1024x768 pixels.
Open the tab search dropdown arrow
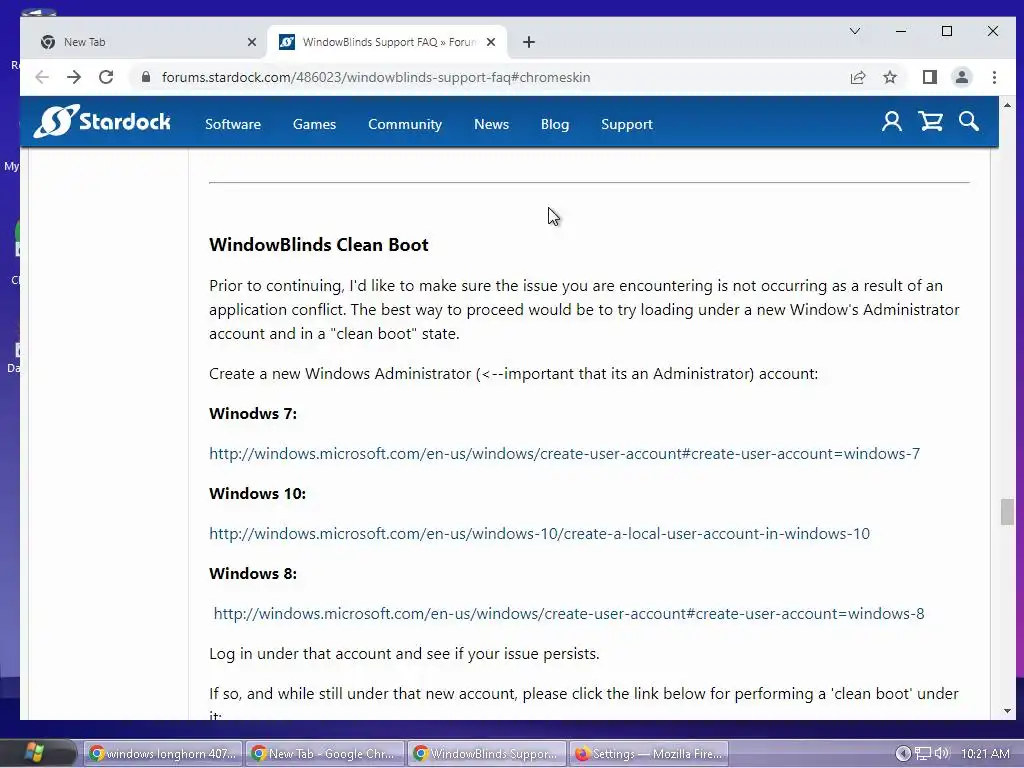click(854, 31)
